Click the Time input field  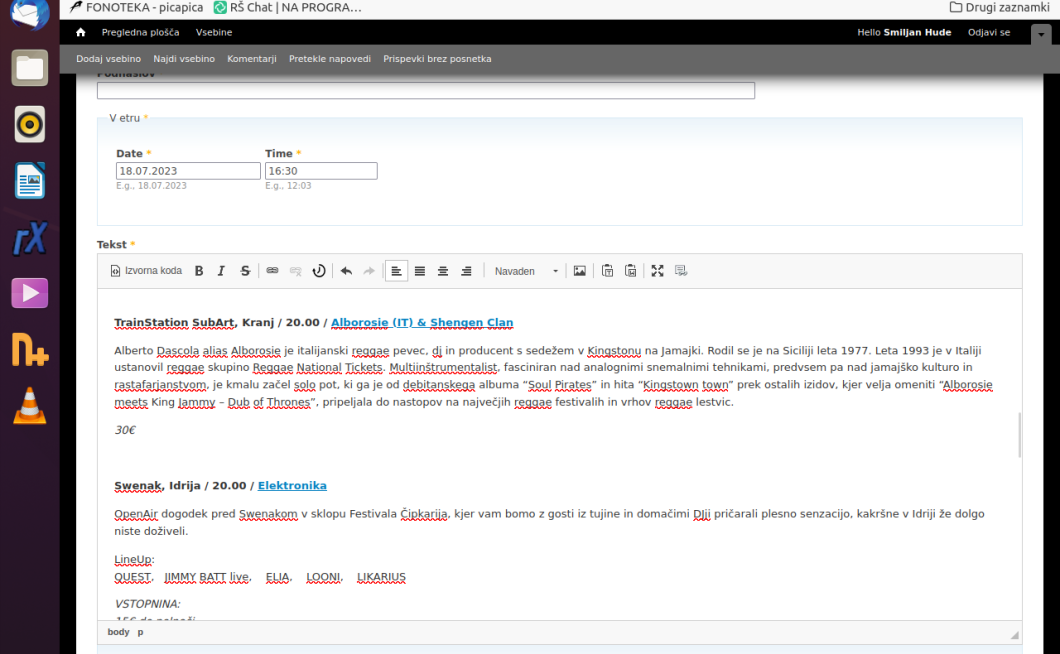click(320, 171)
